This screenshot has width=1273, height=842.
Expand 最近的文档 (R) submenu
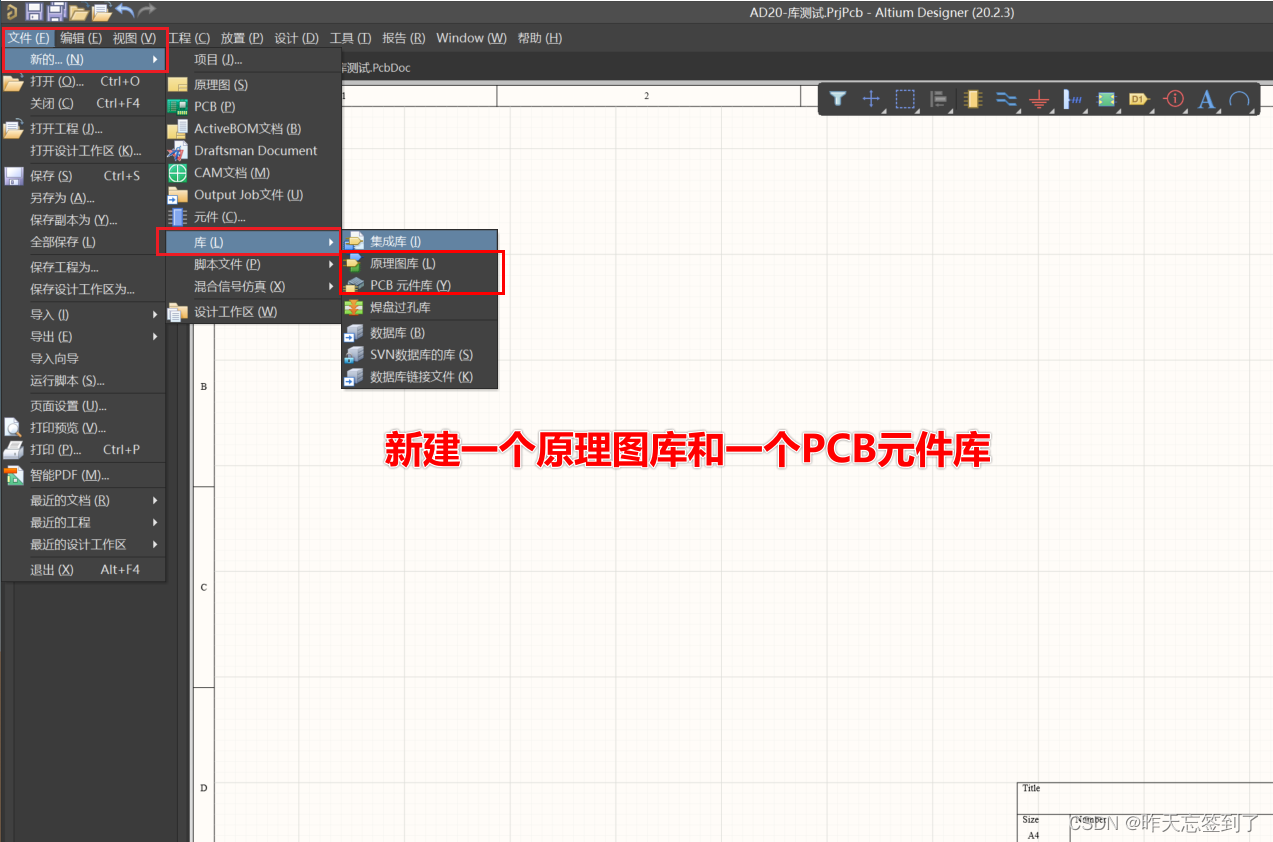[84, 500]
